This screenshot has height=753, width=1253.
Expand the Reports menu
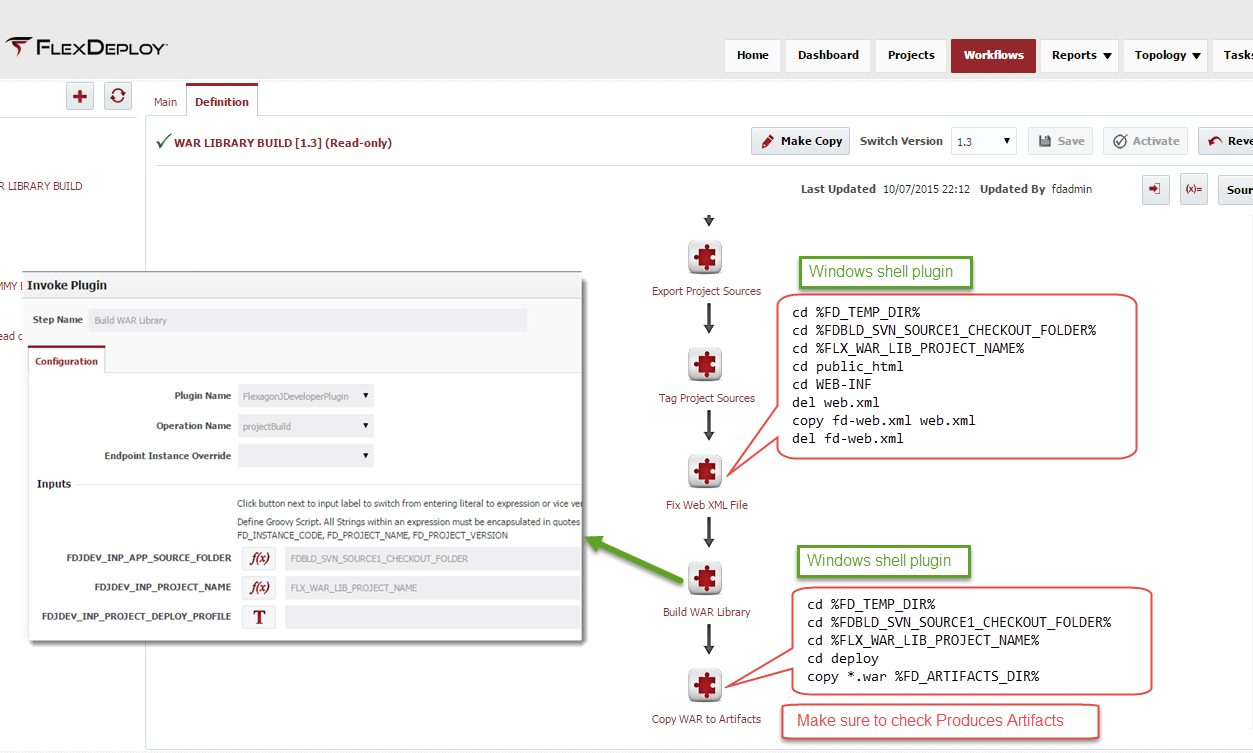(1081, 55)
